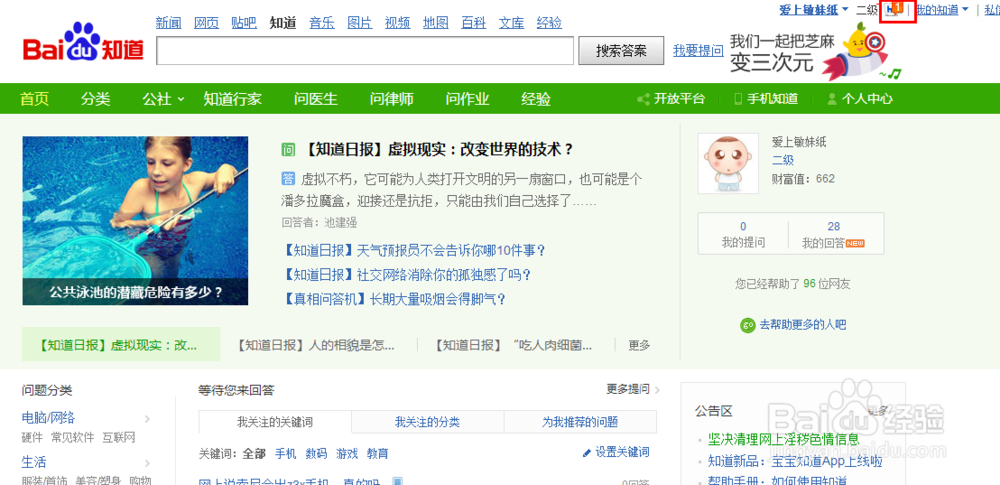Click the 手机知道 phone icon
This screenshot has height=485, width=1000.
[739, 99]
